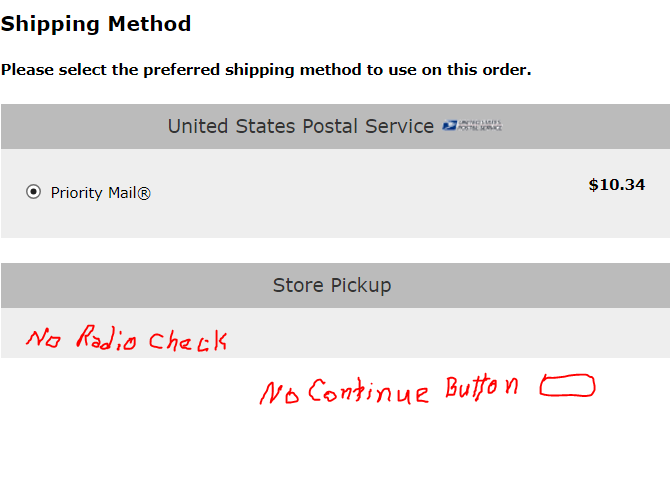Click the $10.34 shipping price
The image size is (670, 504).
(x=617, y=185)
